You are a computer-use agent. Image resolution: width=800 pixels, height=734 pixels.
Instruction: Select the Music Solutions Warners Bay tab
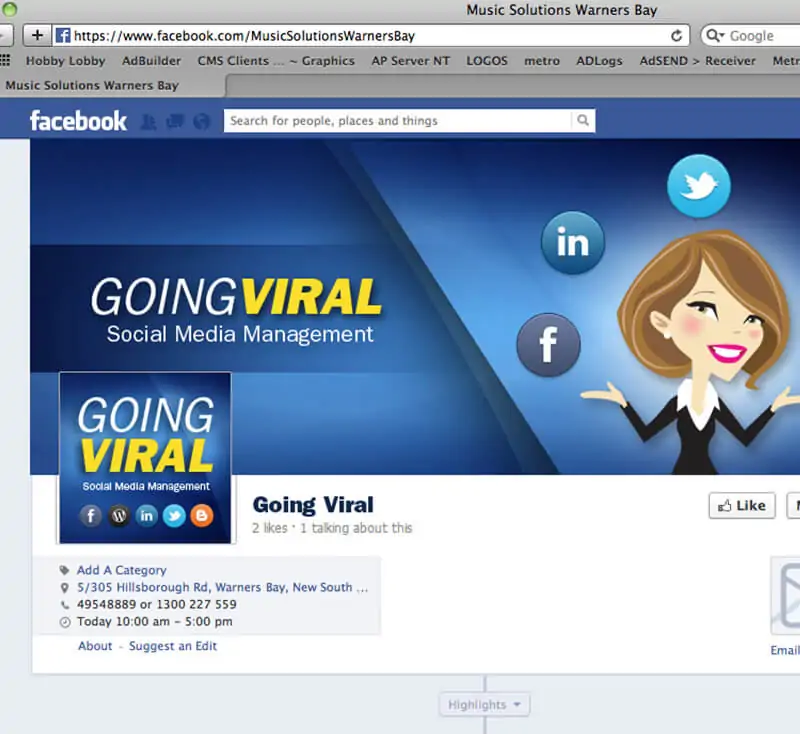92,85
